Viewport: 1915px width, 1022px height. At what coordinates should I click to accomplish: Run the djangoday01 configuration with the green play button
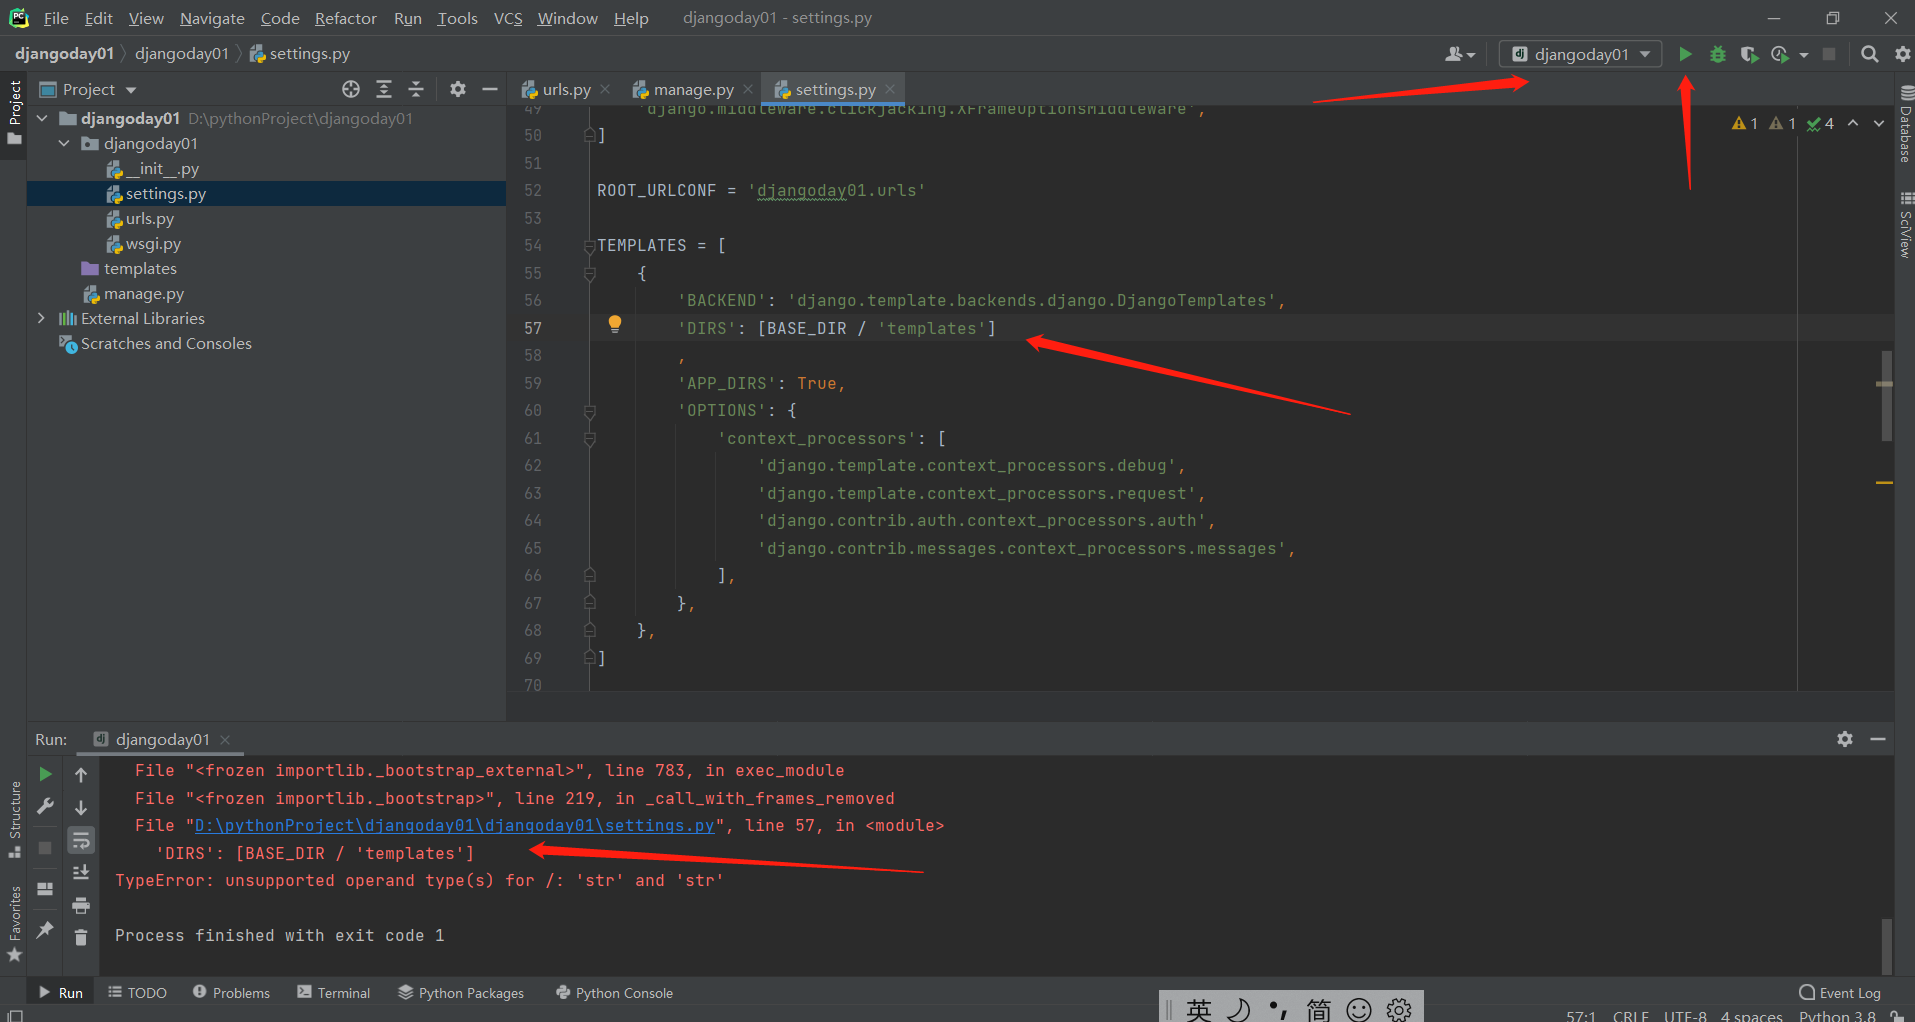coord(1685,54)
